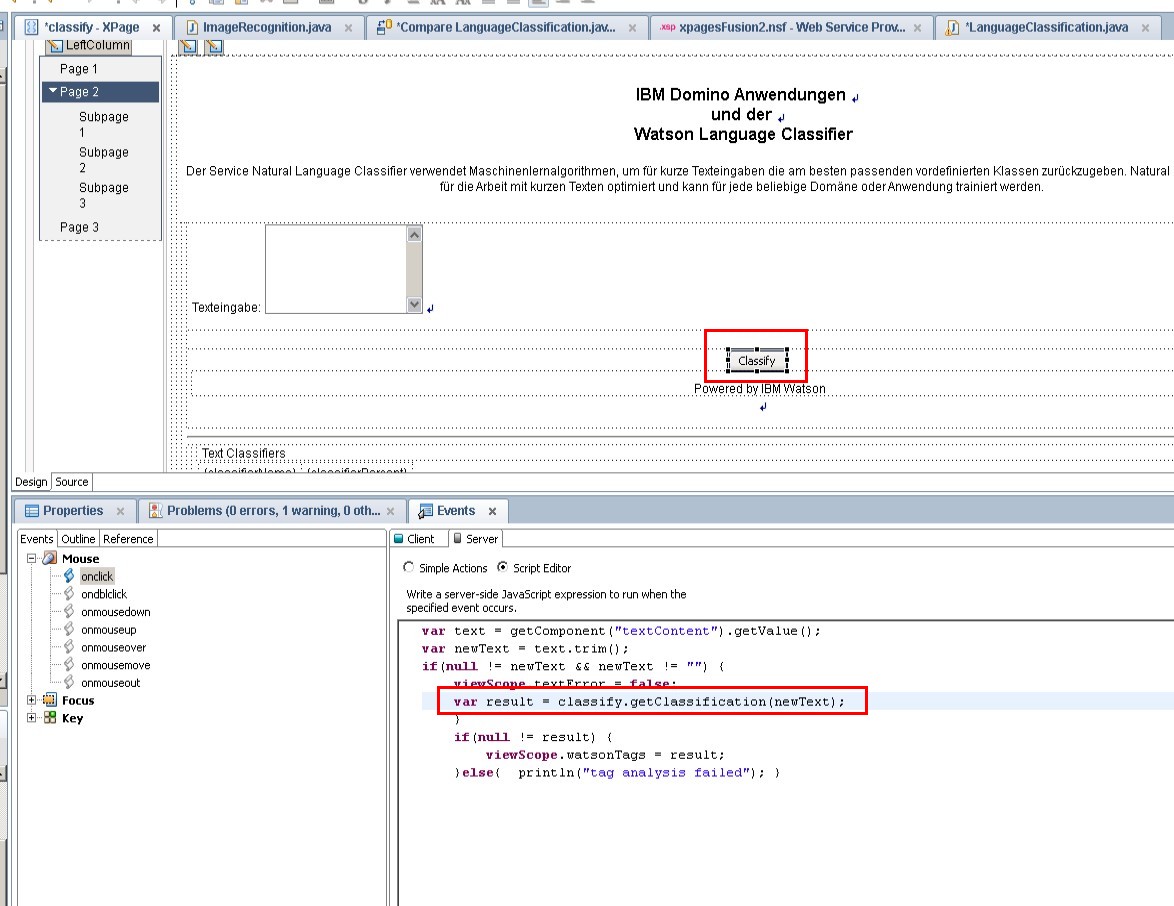The height and width of the screenshot is (906, 1174).
Task: Open the Problems panel tab
Action: 273,511
